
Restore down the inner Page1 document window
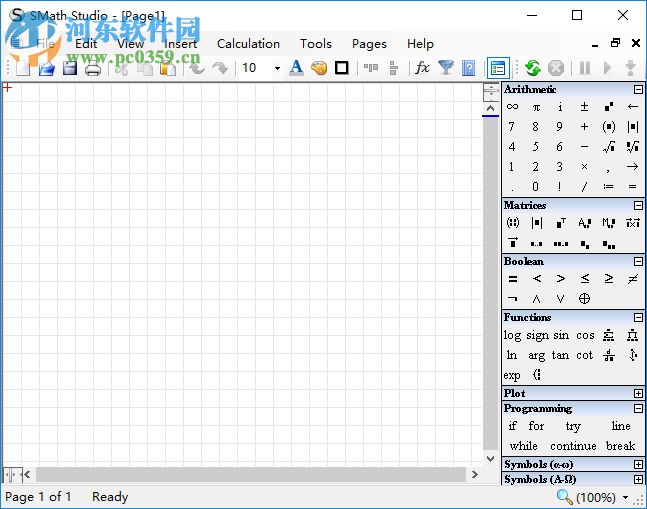tap(615, 43)
